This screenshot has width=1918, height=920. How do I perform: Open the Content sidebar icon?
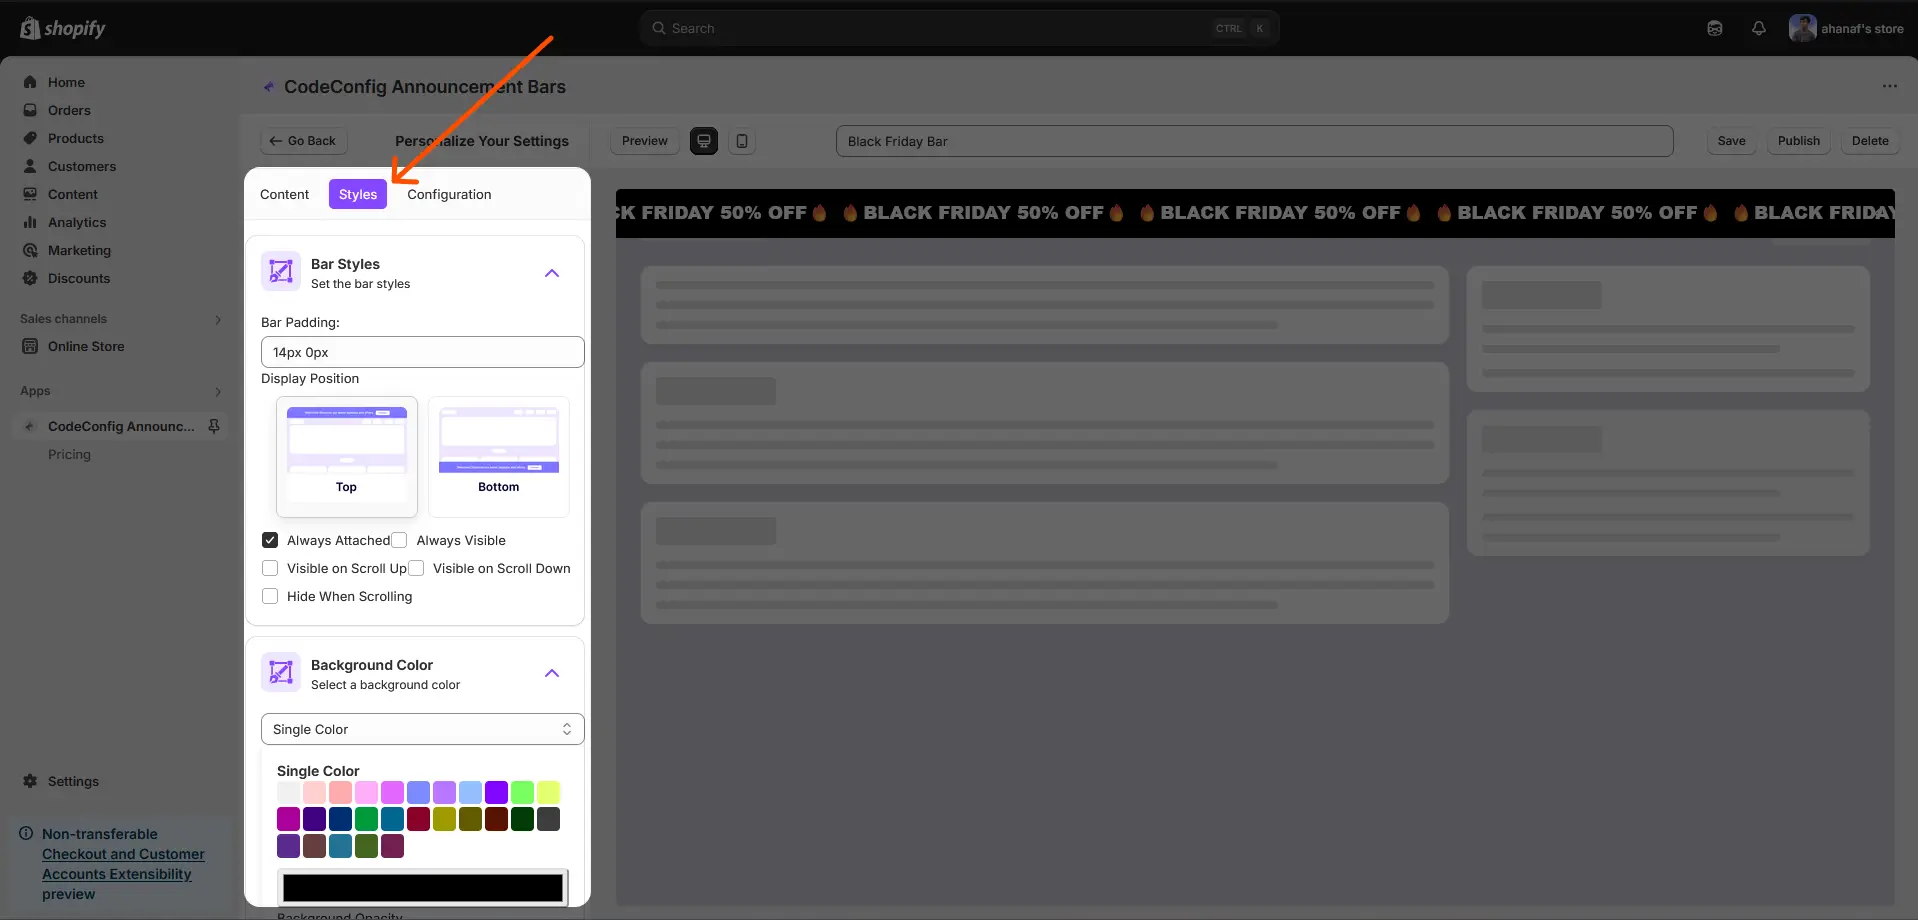pyautogui.click(x=30, y=194)
